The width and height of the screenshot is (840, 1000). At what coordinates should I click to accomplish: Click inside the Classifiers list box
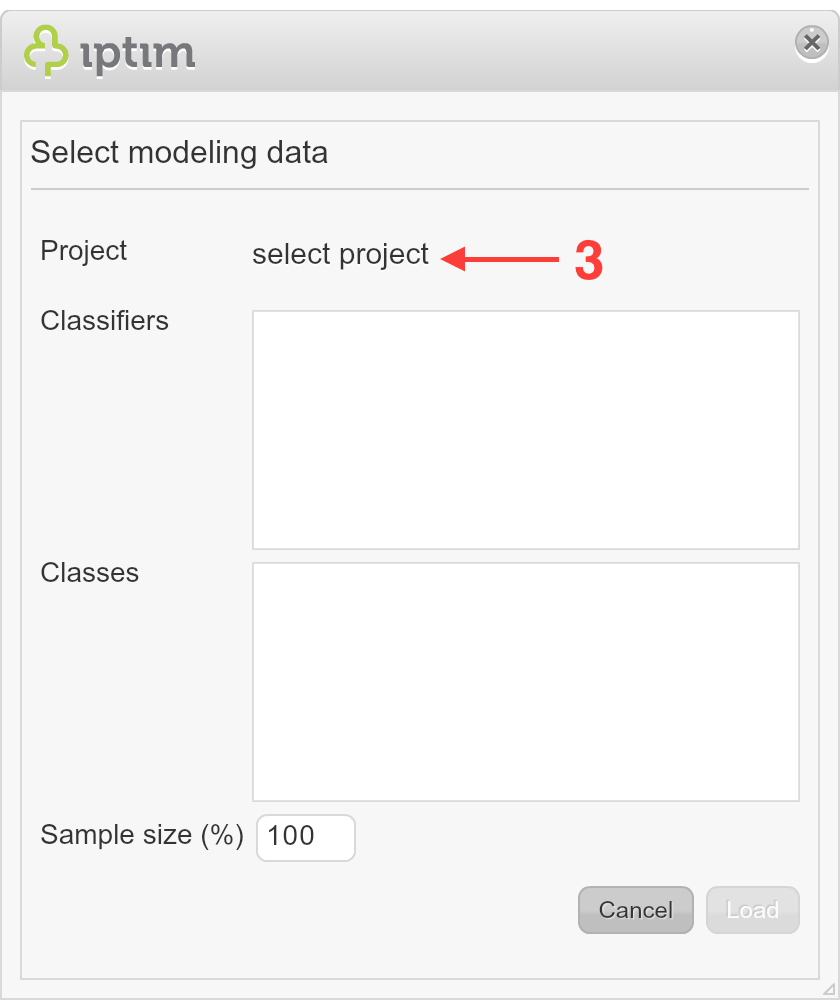point(526,429)
